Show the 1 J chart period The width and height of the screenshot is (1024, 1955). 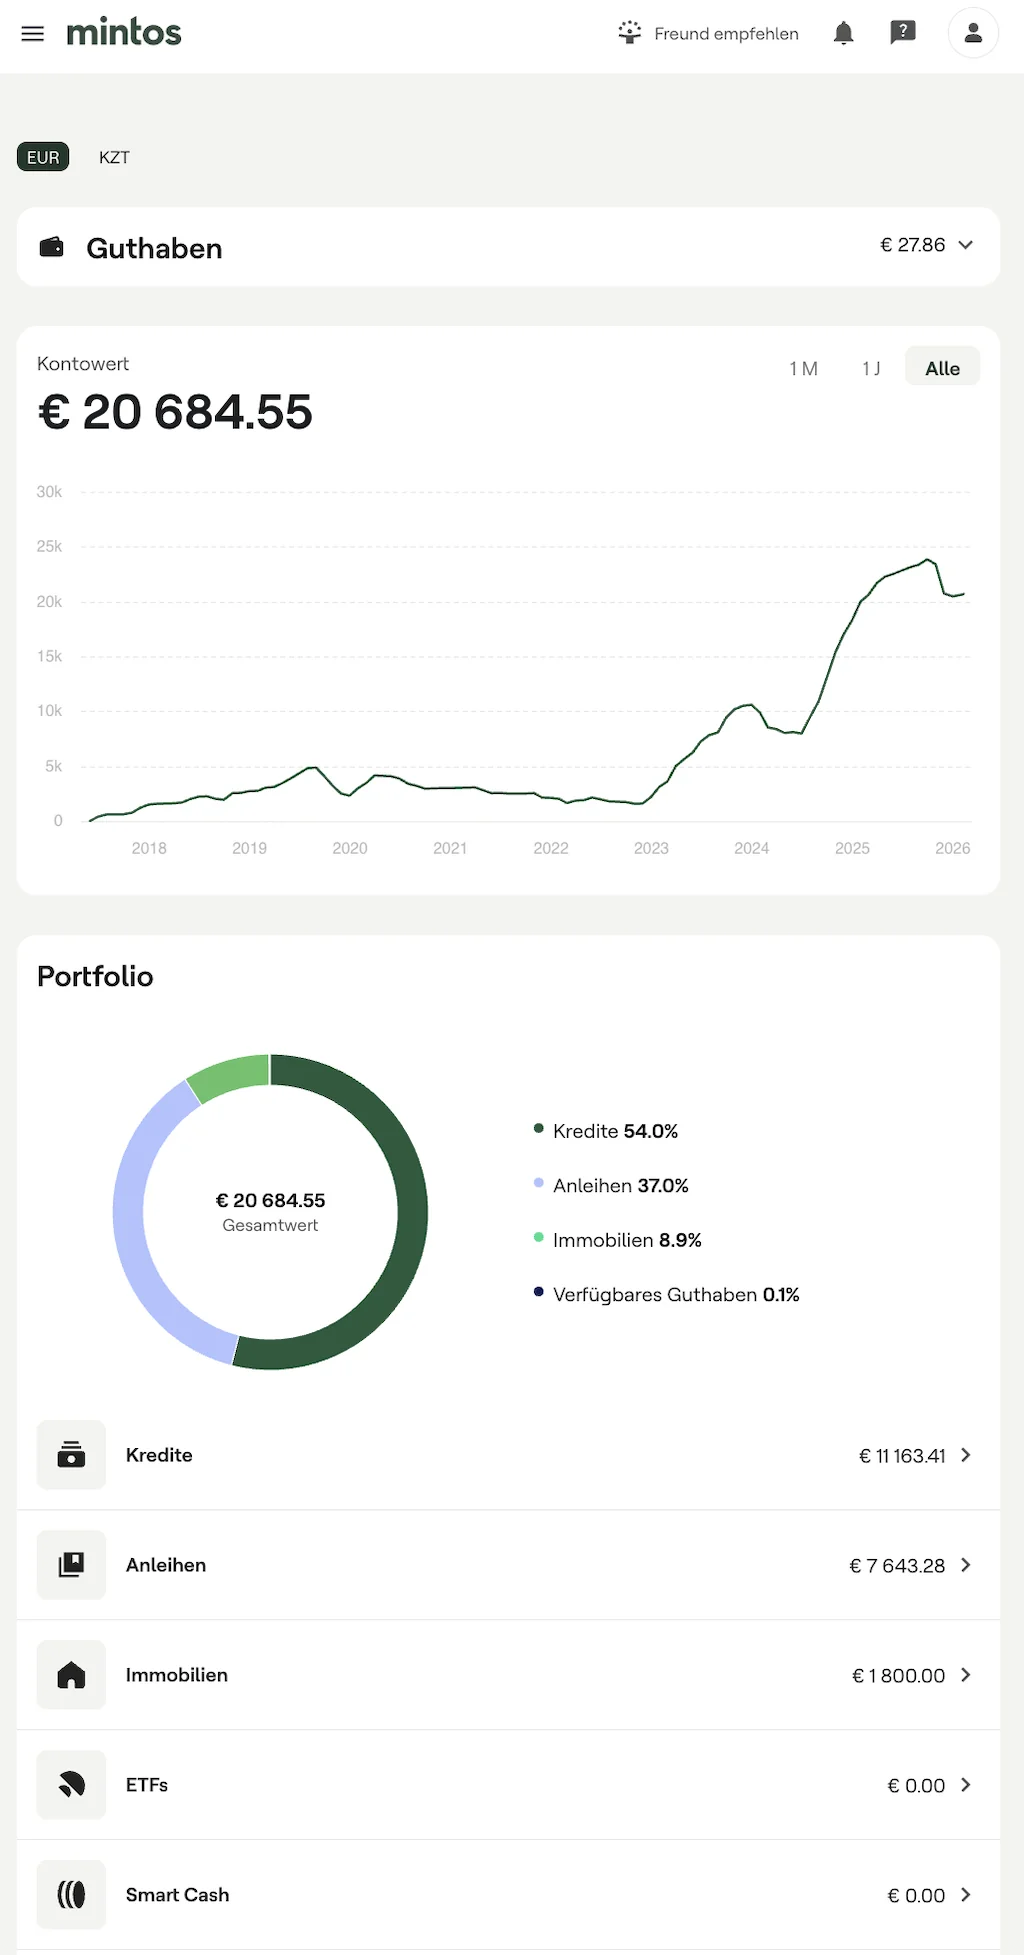[x=871, y=368]
